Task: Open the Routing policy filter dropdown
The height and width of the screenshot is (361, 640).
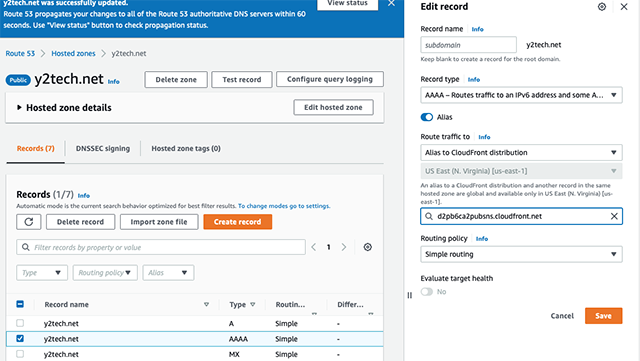Action: click(105, 273)
